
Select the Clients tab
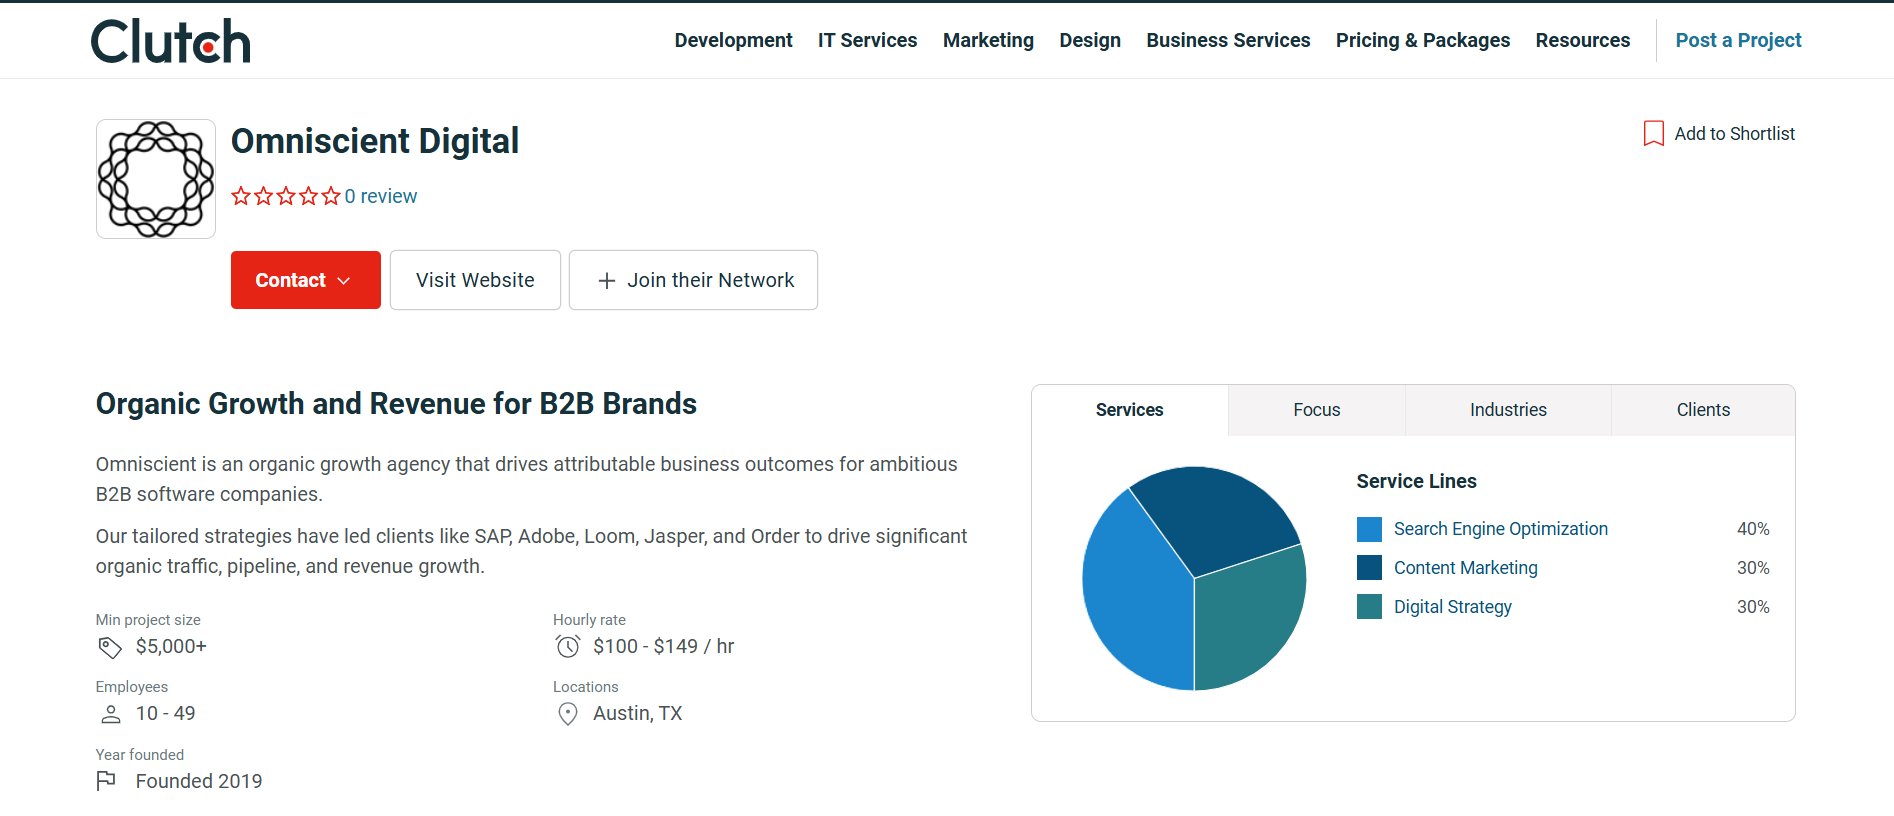coord(1702,410)
